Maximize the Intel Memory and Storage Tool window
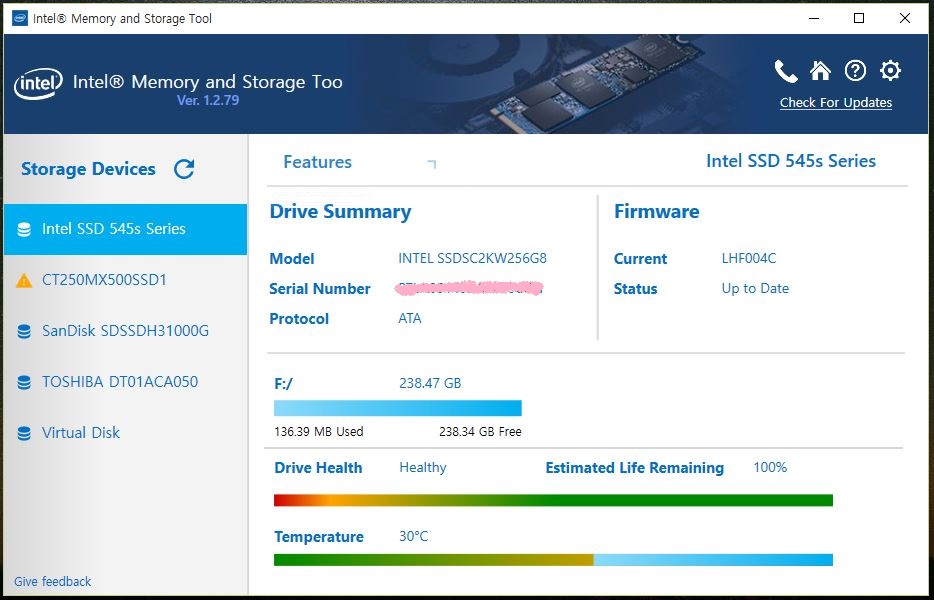This screenshot has height=600, width=934. tap(859, 18)
